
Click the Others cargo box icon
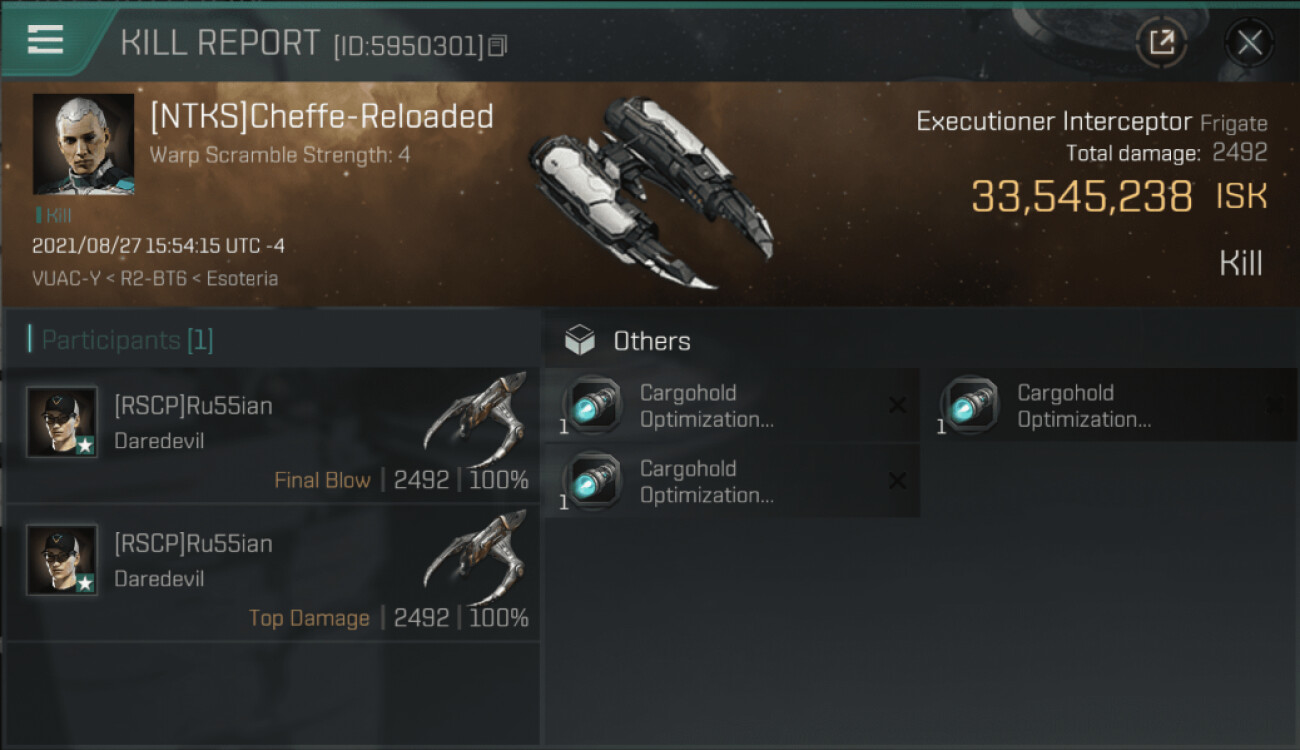tap(580, 341)
